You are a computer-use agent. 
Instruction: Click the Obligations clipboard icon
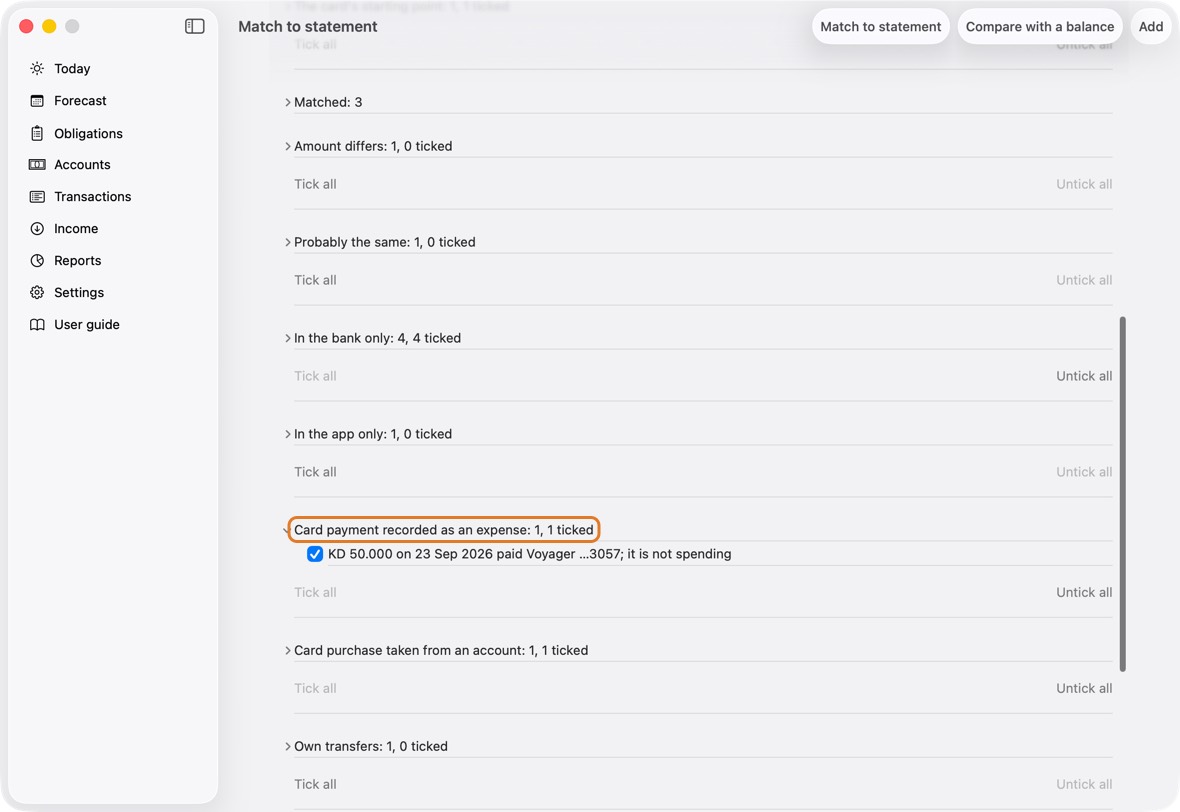pos(37,133)
